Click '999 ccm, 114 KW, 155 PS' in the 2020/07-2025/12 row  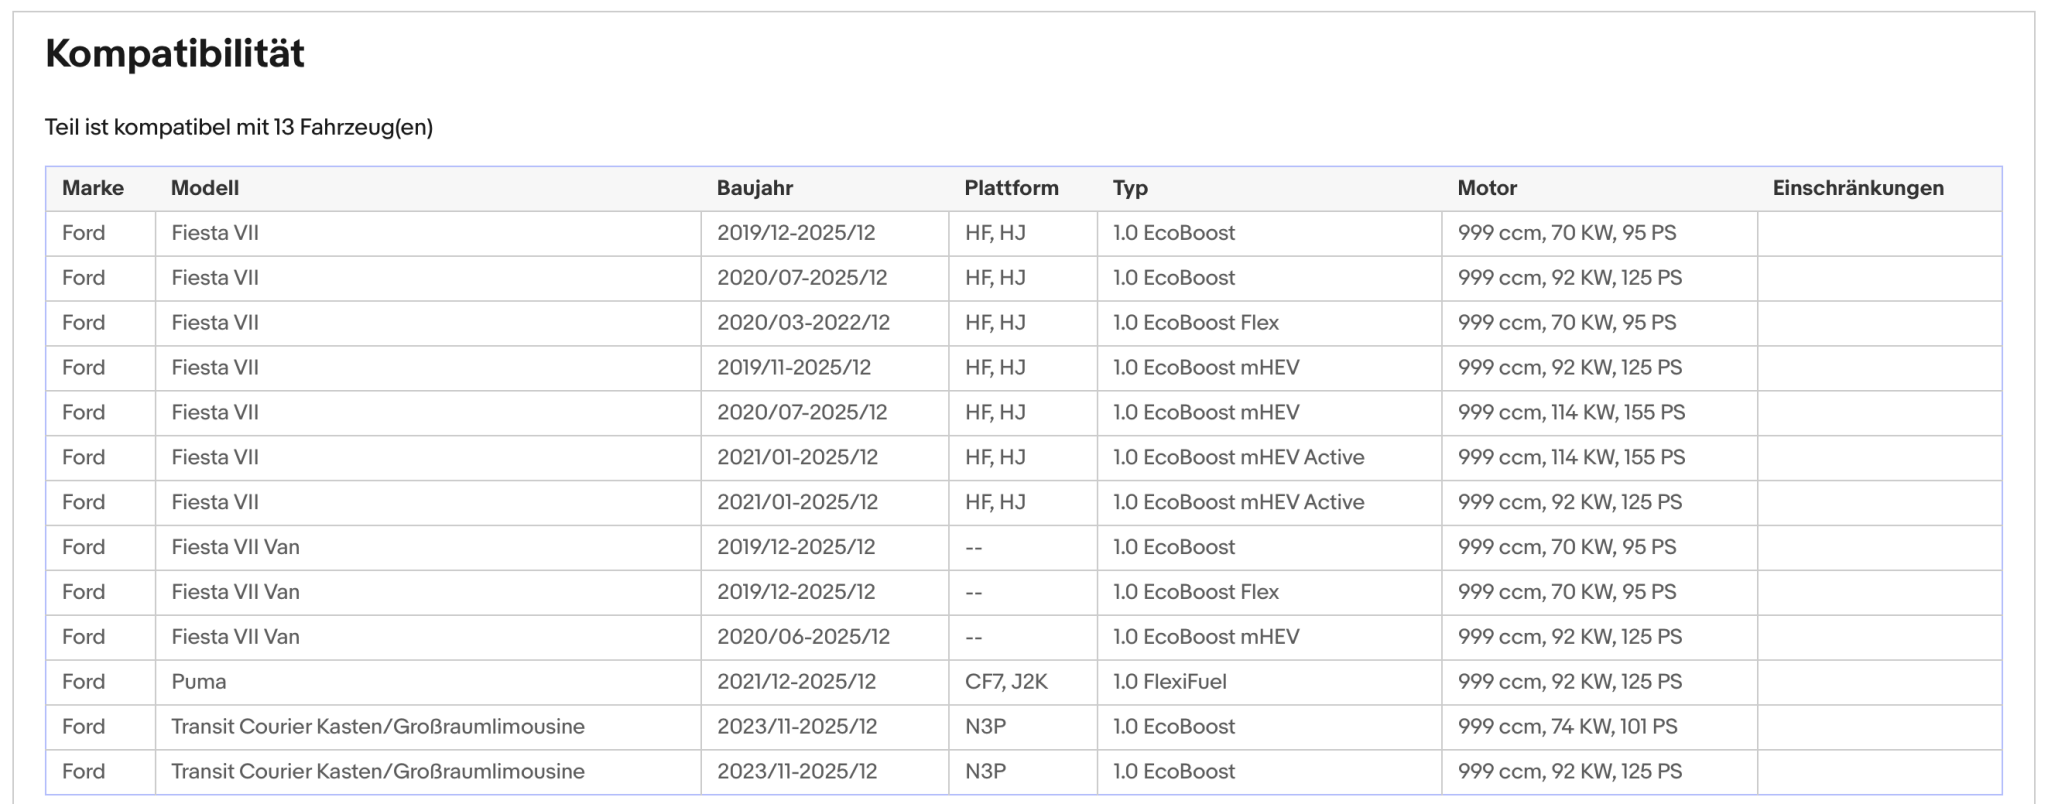pos(1571,413)
